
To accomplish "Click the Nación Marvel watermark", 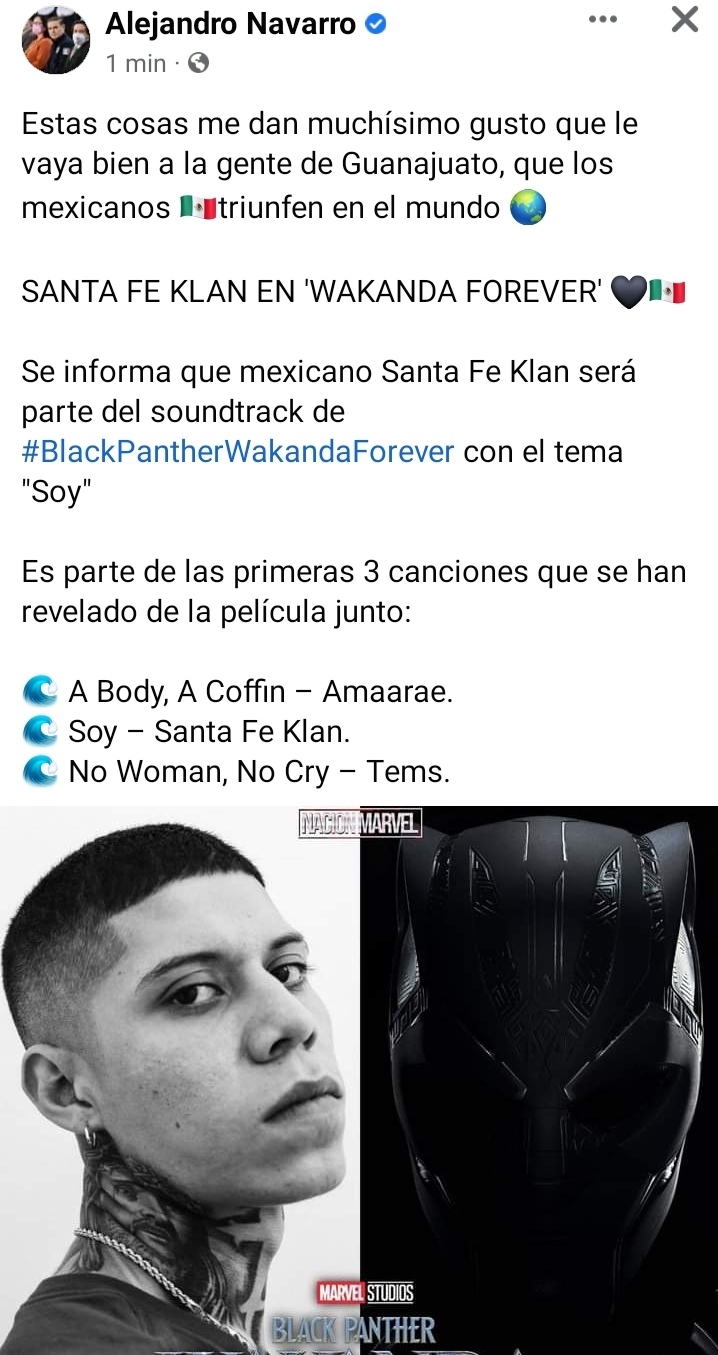I will point(360,824).
